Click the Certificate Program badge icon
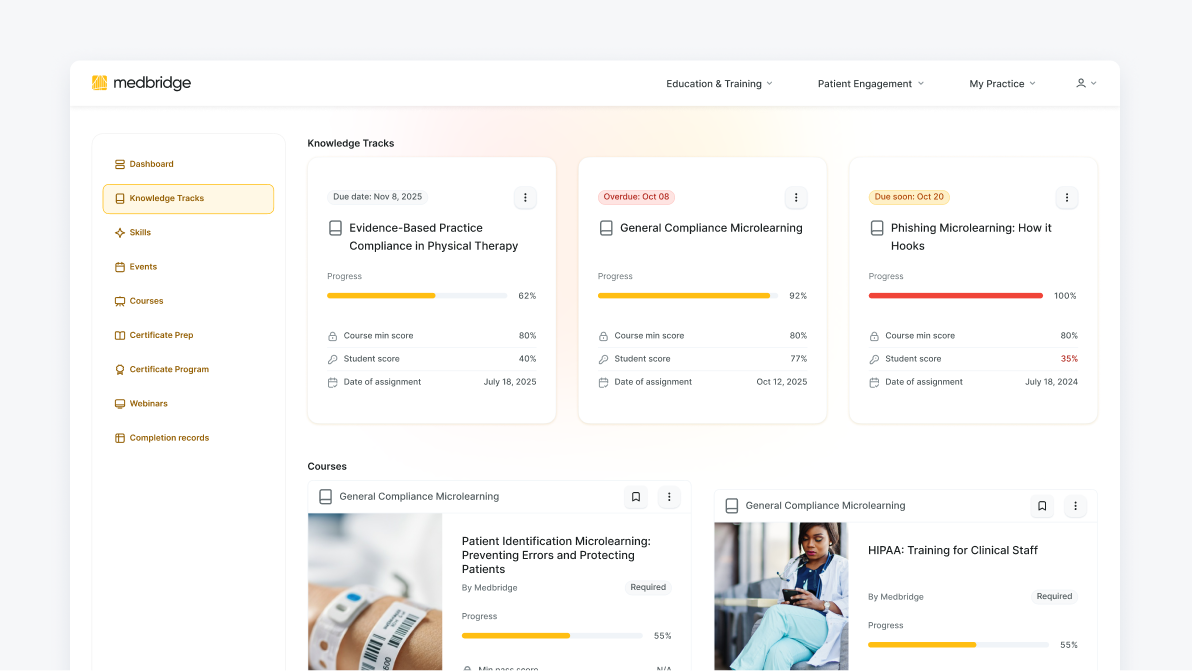 (119, 369)
